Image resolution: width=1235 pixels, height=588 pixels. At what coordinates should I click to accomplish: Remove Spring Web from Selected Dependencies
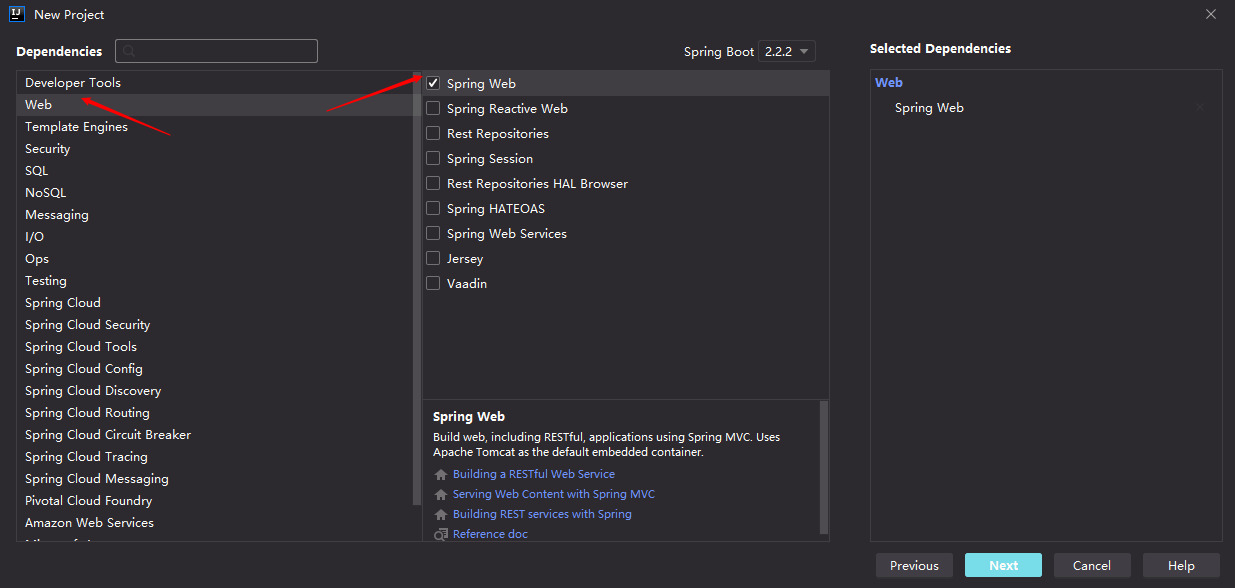1200,108
